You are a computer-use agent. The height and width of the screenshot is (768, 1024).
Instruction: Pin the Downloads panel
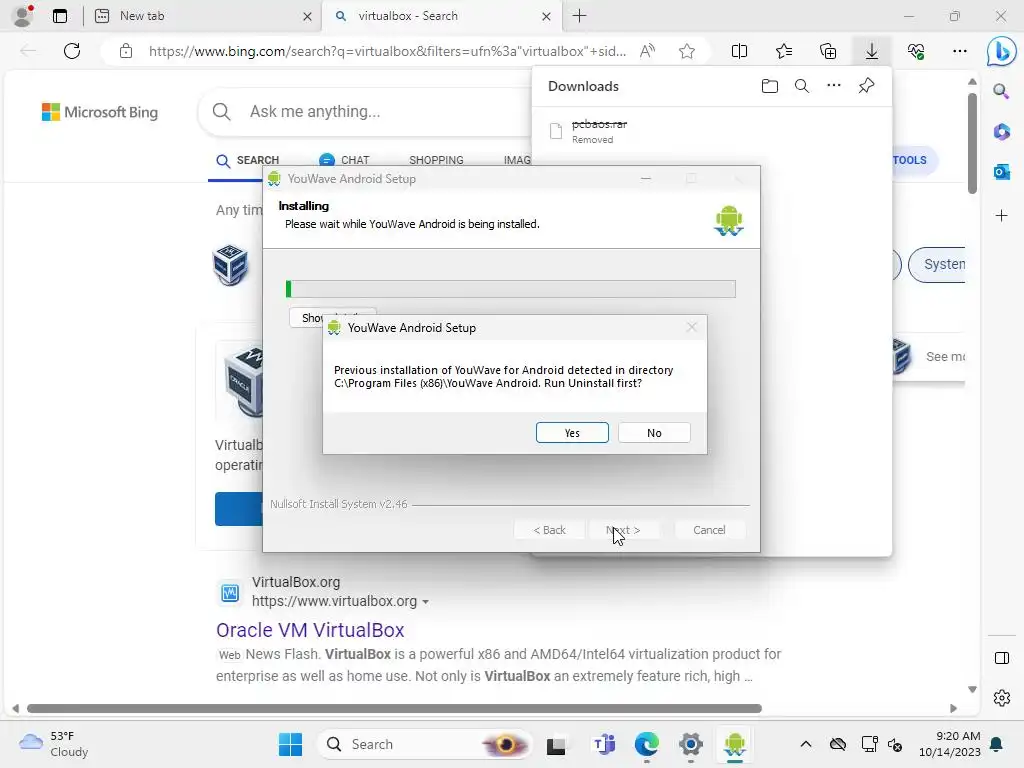[867, 86]
